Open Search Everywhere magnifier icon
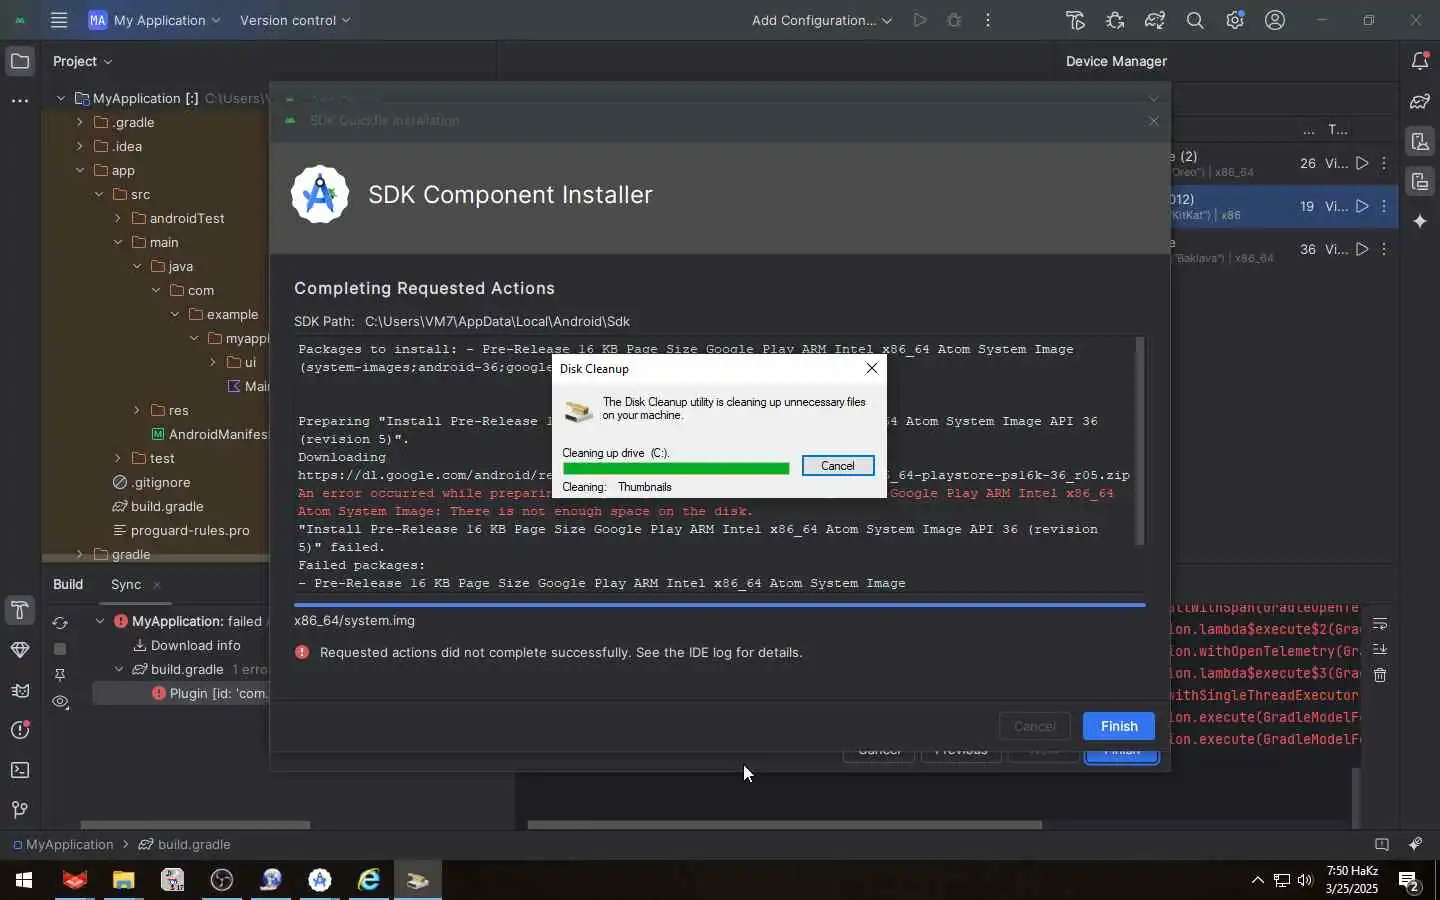This screenshot has height=900, width=1440. tap(1195, 20)
